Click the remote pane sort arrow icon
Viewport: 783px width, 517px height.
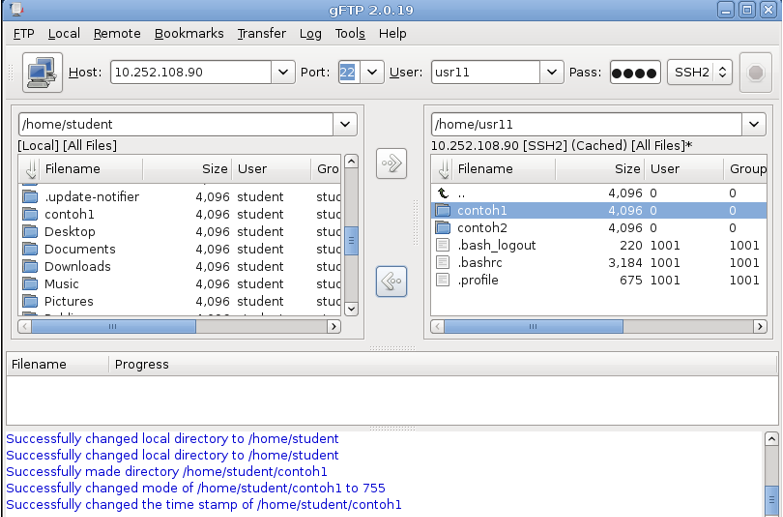pos(444,169)
